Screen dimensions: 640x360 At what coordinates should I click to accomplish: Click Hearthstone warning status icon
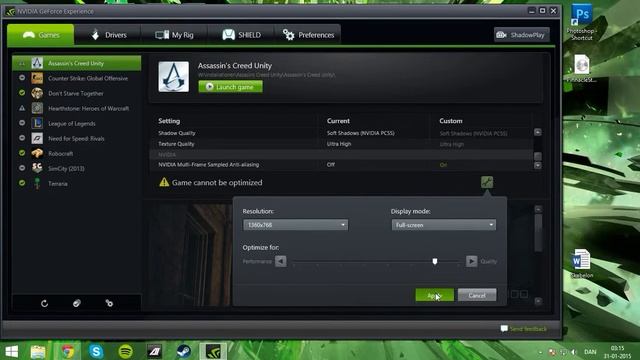(x=22, y=108)
